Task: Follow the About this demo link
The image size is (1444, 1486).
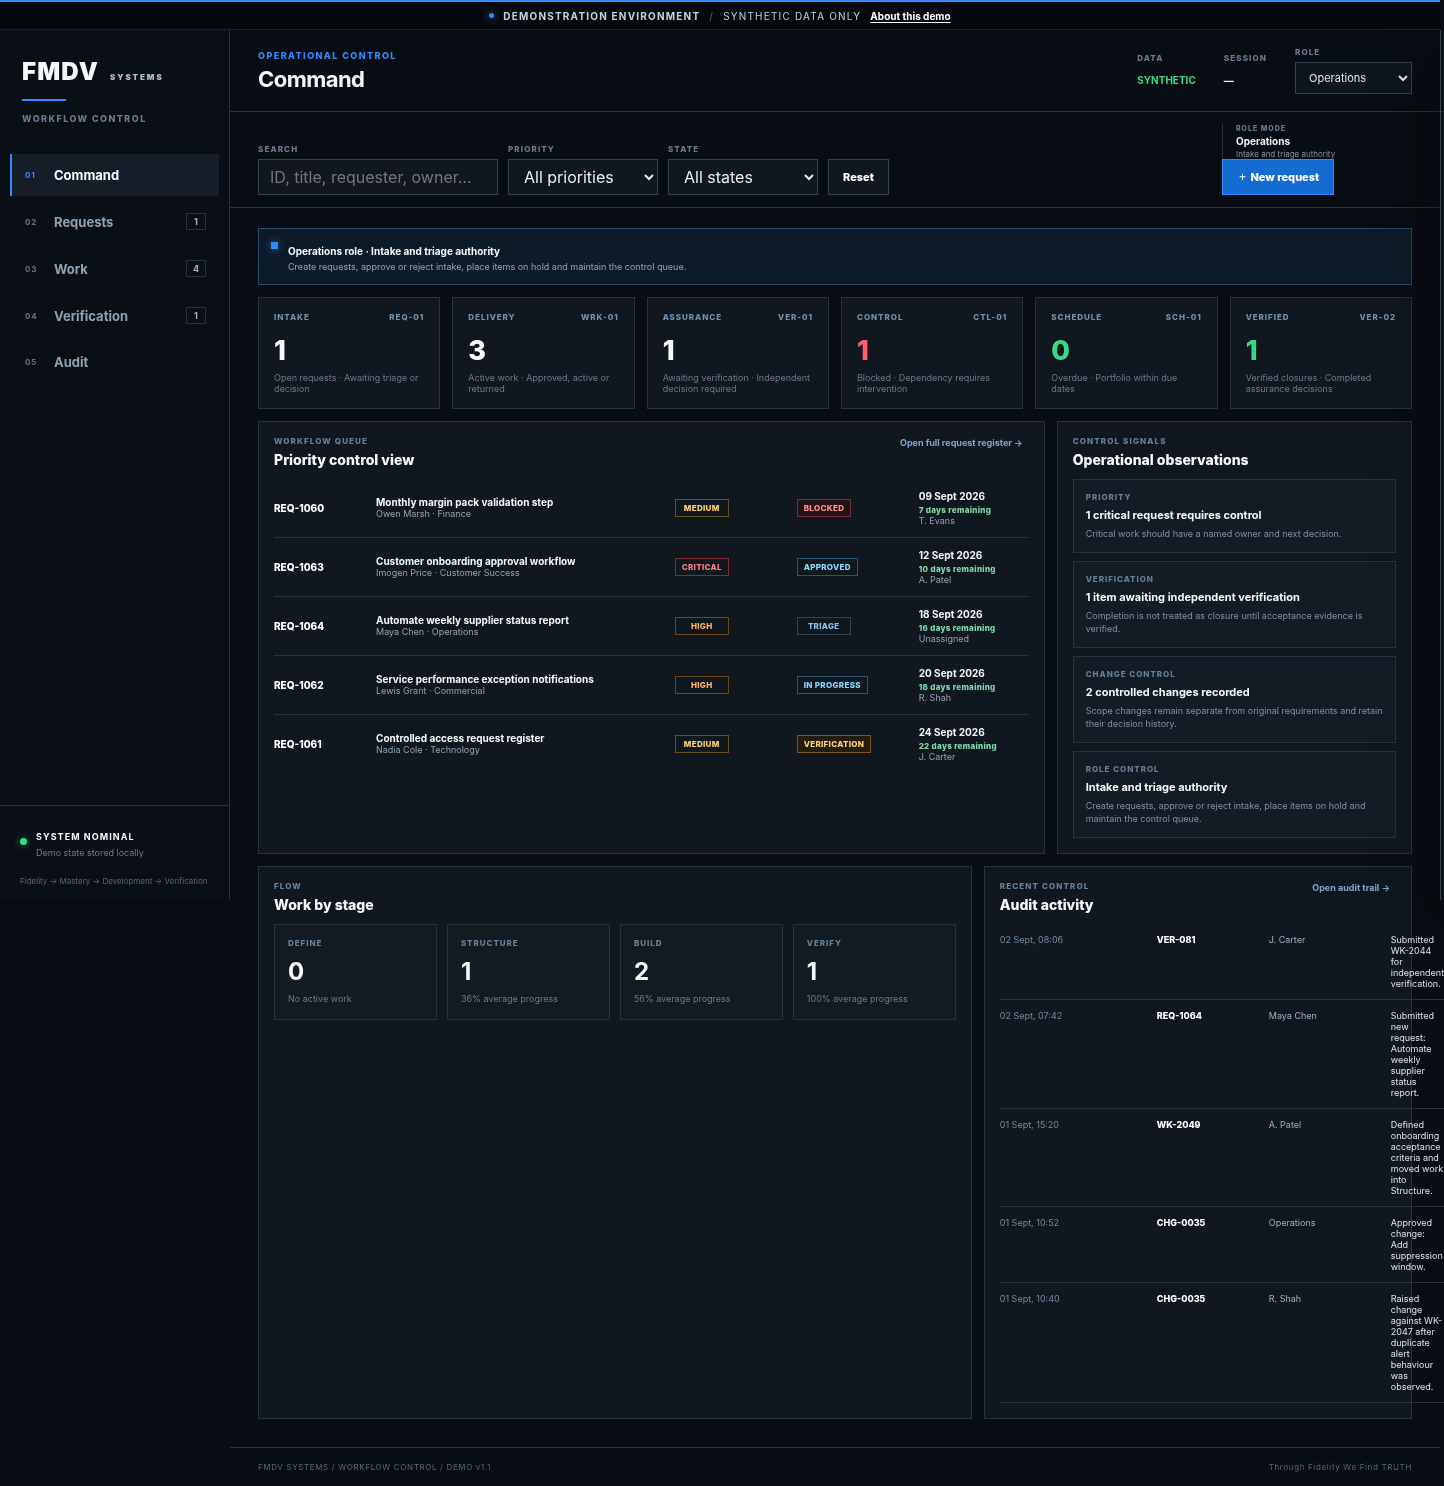Action: (910, 16)
